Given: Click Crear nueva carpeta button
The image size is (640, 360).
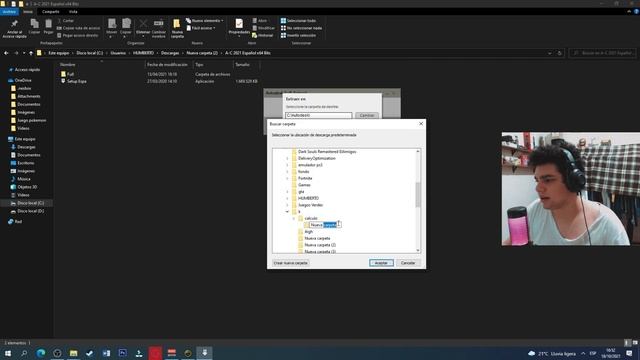Looking at the screenshot, I should coord(291,263).
